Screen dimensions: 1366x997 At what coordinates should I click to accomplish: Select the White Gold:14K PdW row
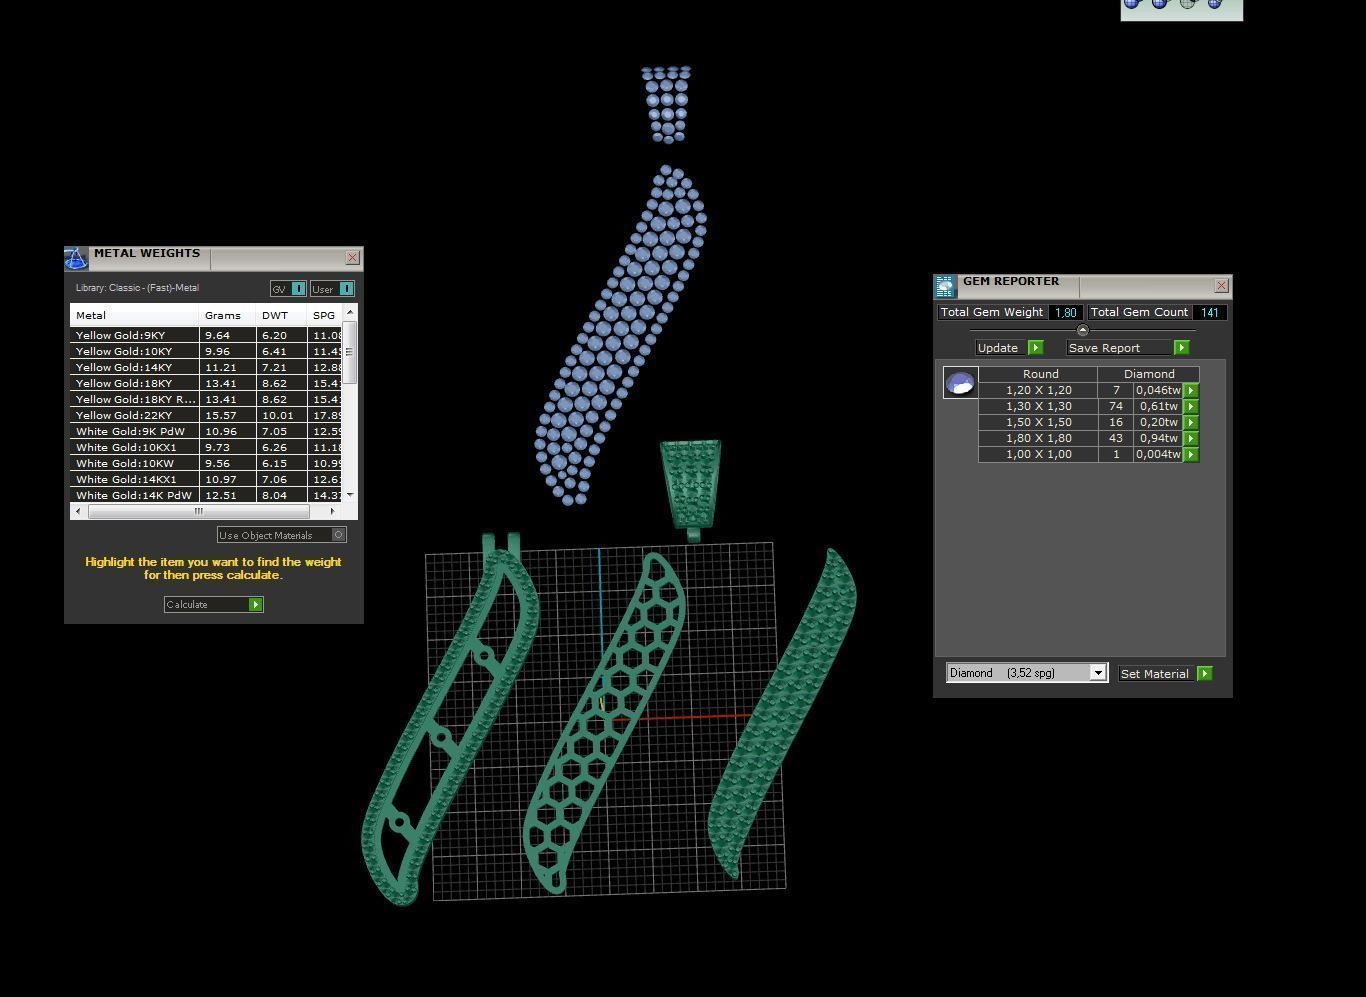coord(206,495)
